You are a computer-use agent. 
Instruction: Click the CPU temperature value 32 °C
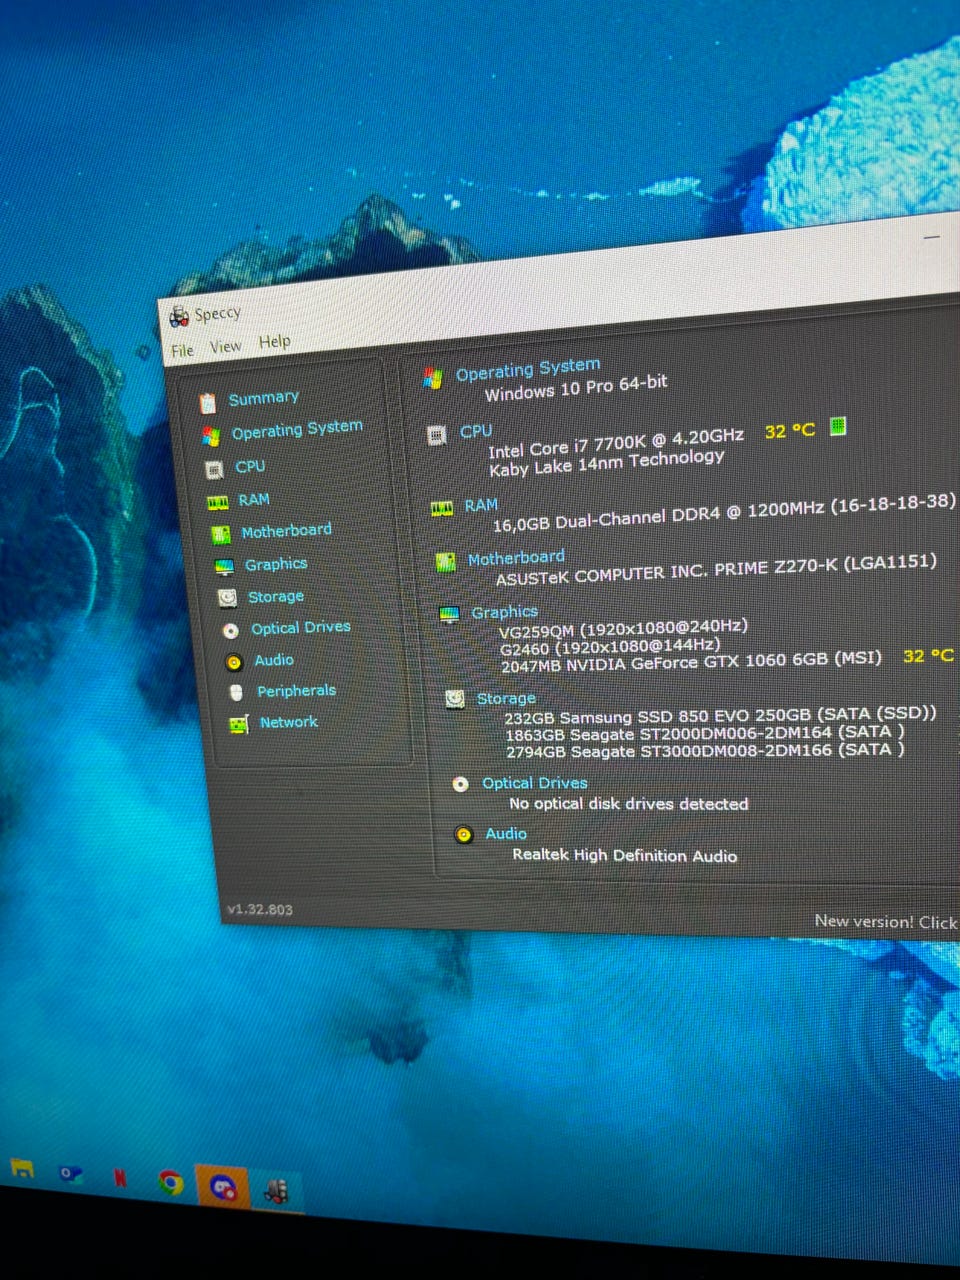[790, 431]
